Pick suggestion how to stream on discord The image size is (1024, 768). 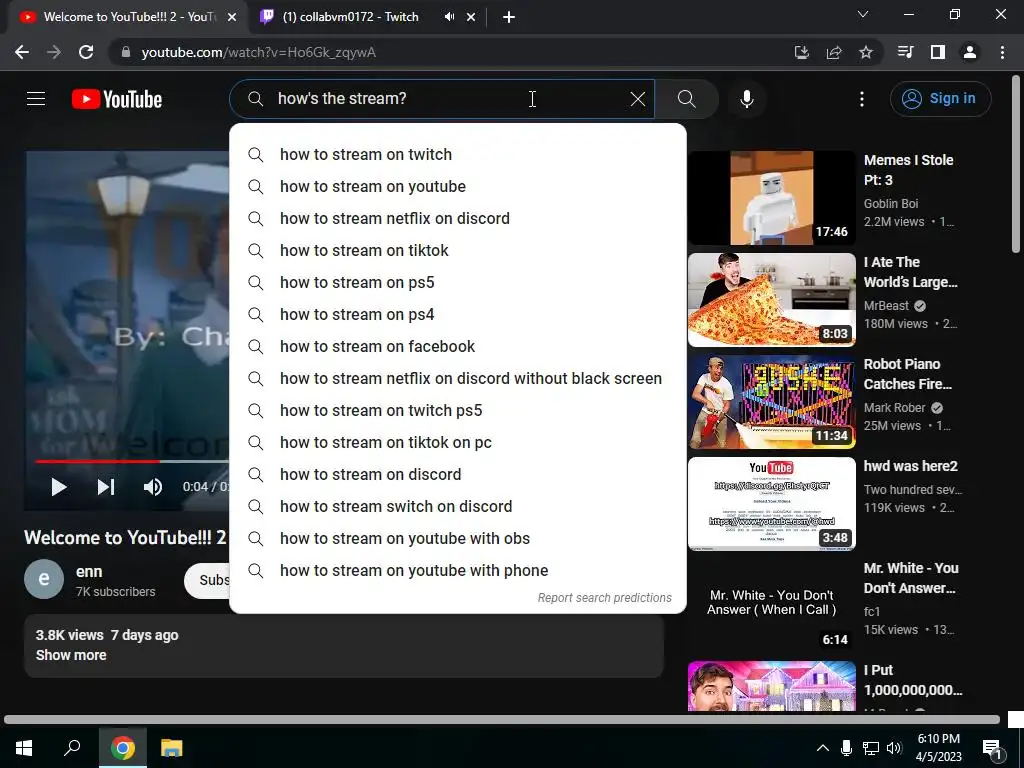coord(458,475)
